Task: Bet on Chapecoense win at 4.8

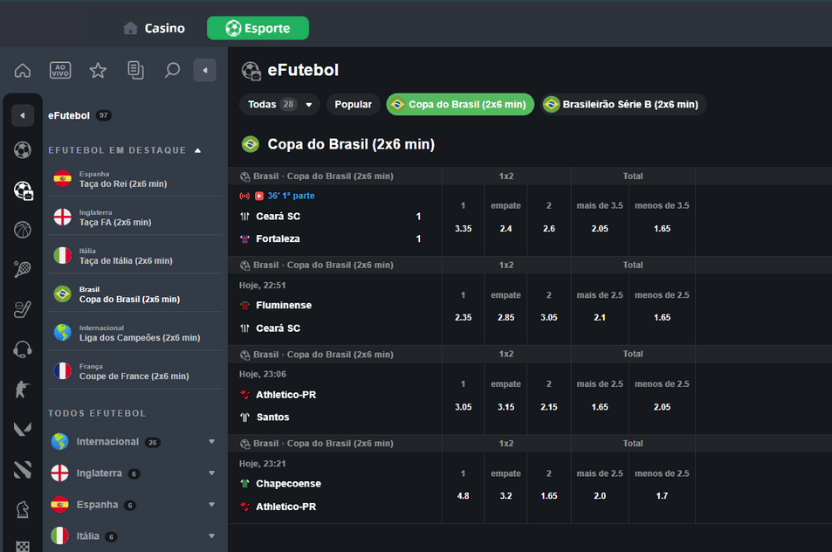Action: click(463, 496)
